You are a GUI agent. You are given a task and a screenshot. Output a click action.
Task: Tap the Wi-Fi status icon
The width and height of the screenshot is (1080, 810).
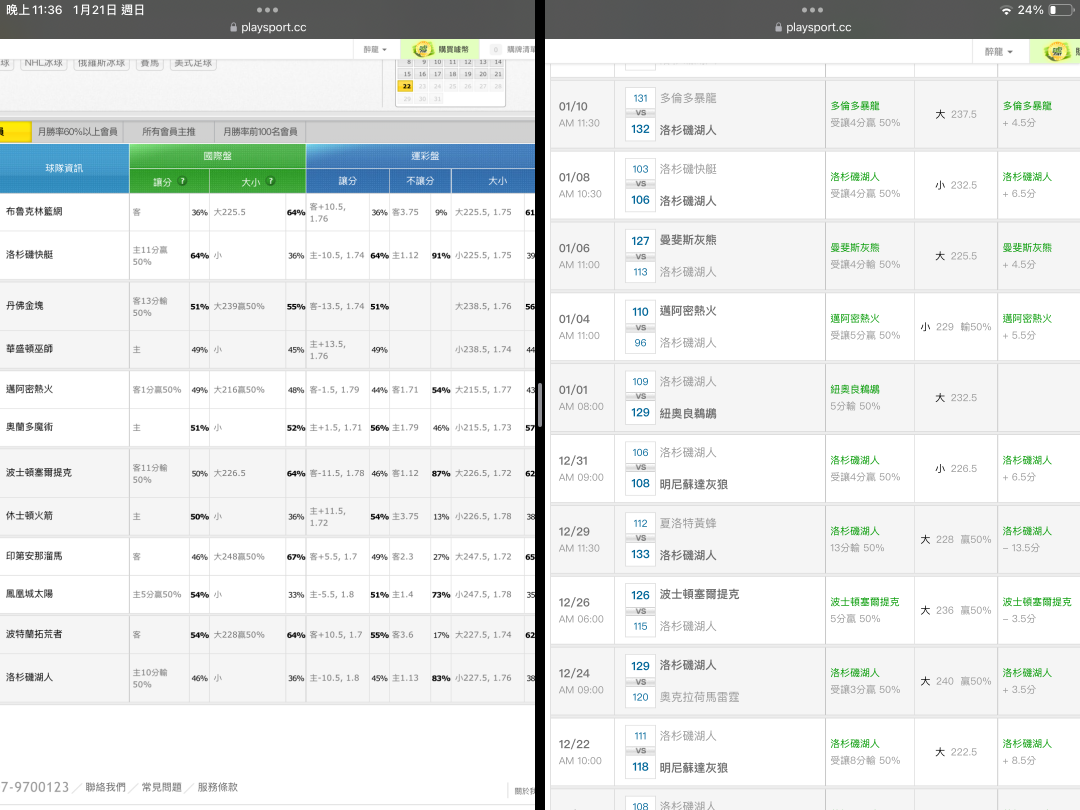1006,10
